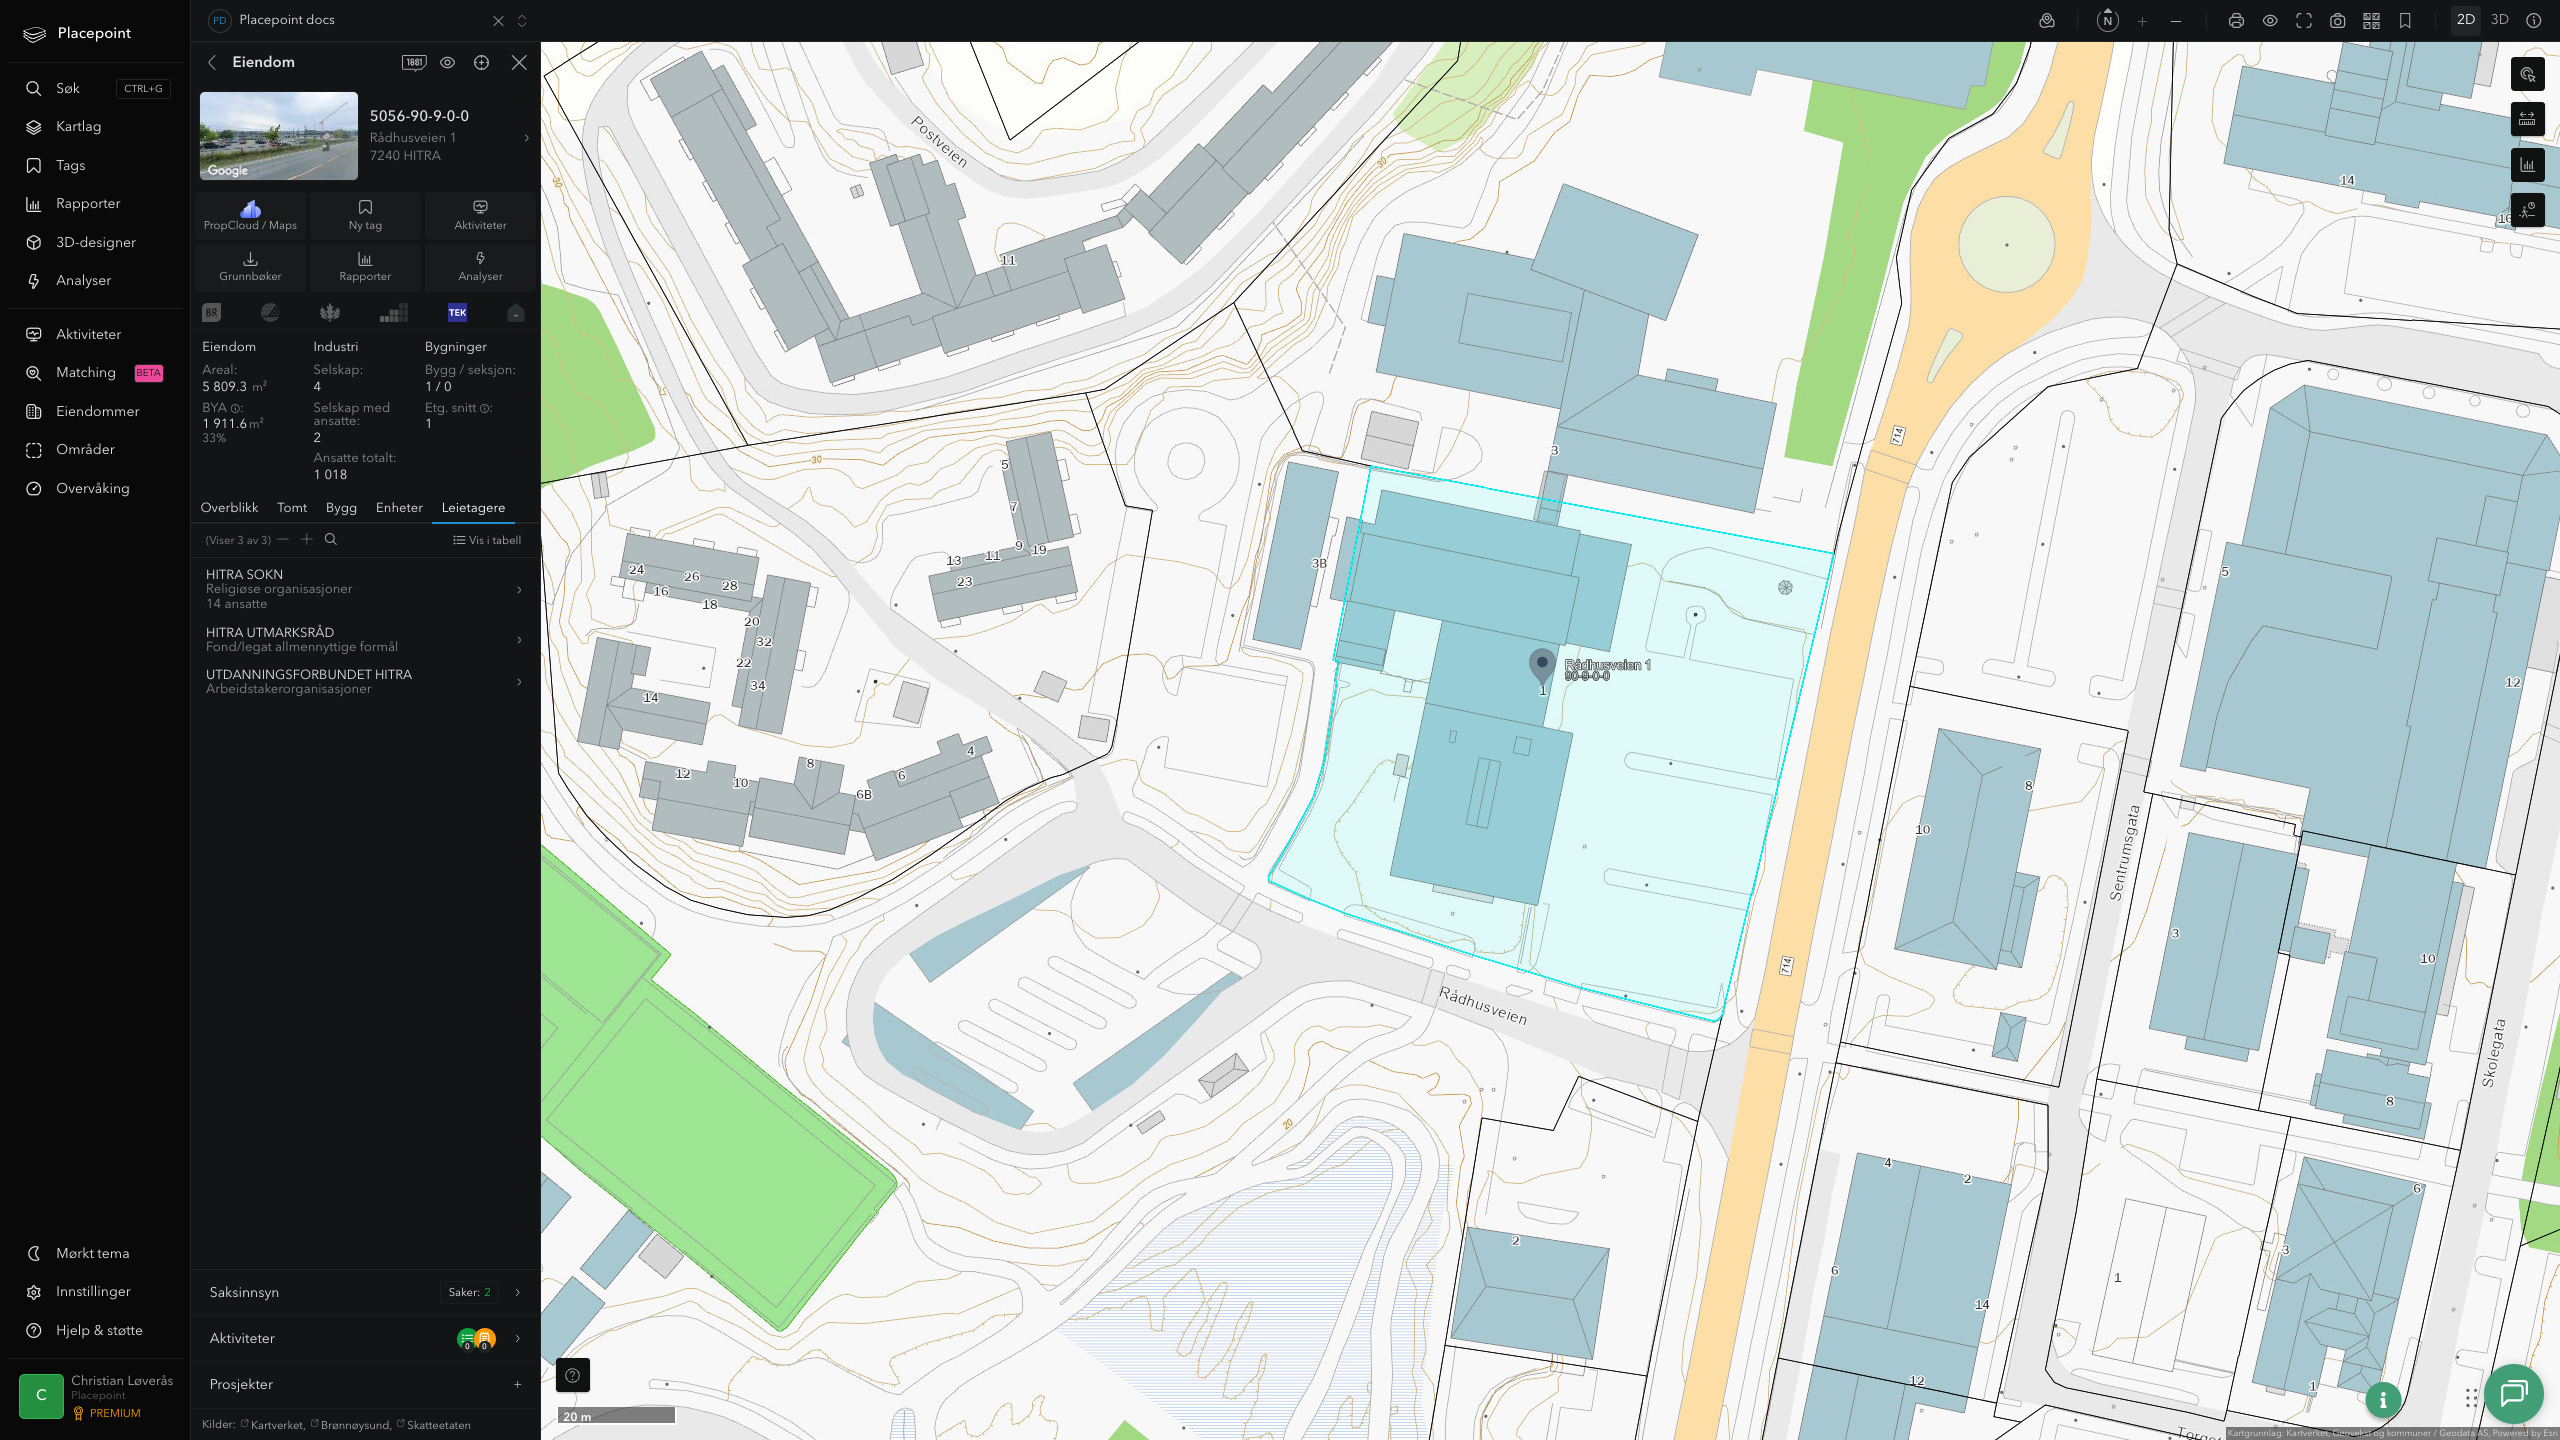The width and height of the screenshot is (2560, 1440).
Task: Open the Google street view thumbnail
Action: point(279,136)
